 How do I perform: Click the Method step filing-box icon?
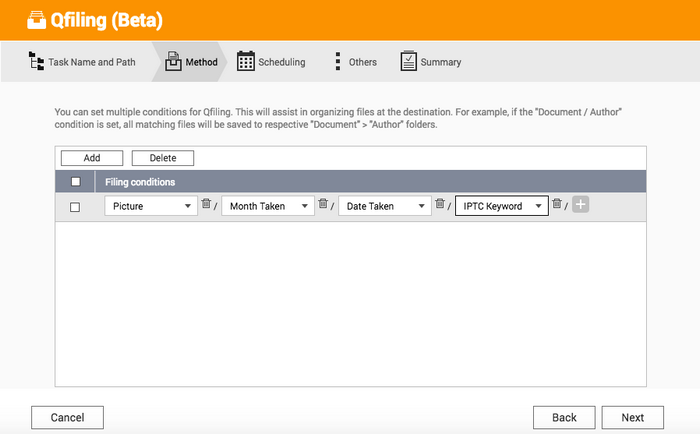pyautogui.click(x=173, y=61)
